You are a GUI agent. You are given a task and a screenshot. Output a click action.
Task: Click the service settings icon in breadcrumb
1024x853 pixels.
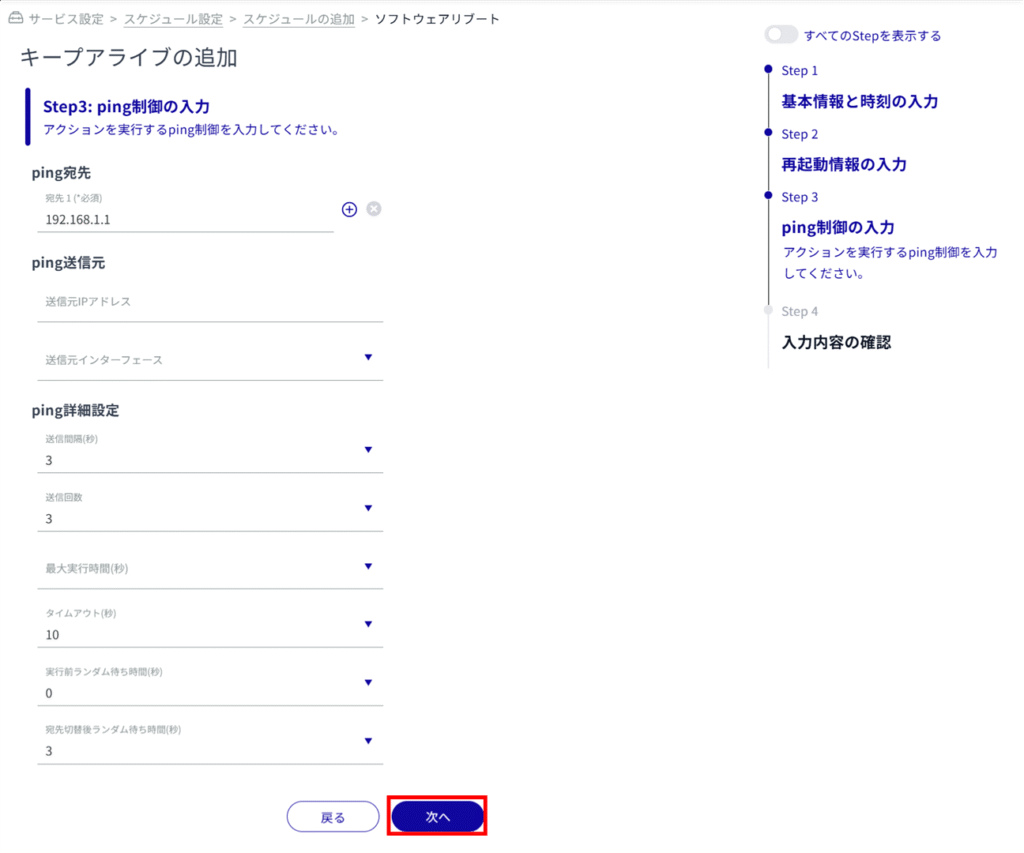(15, 19)
